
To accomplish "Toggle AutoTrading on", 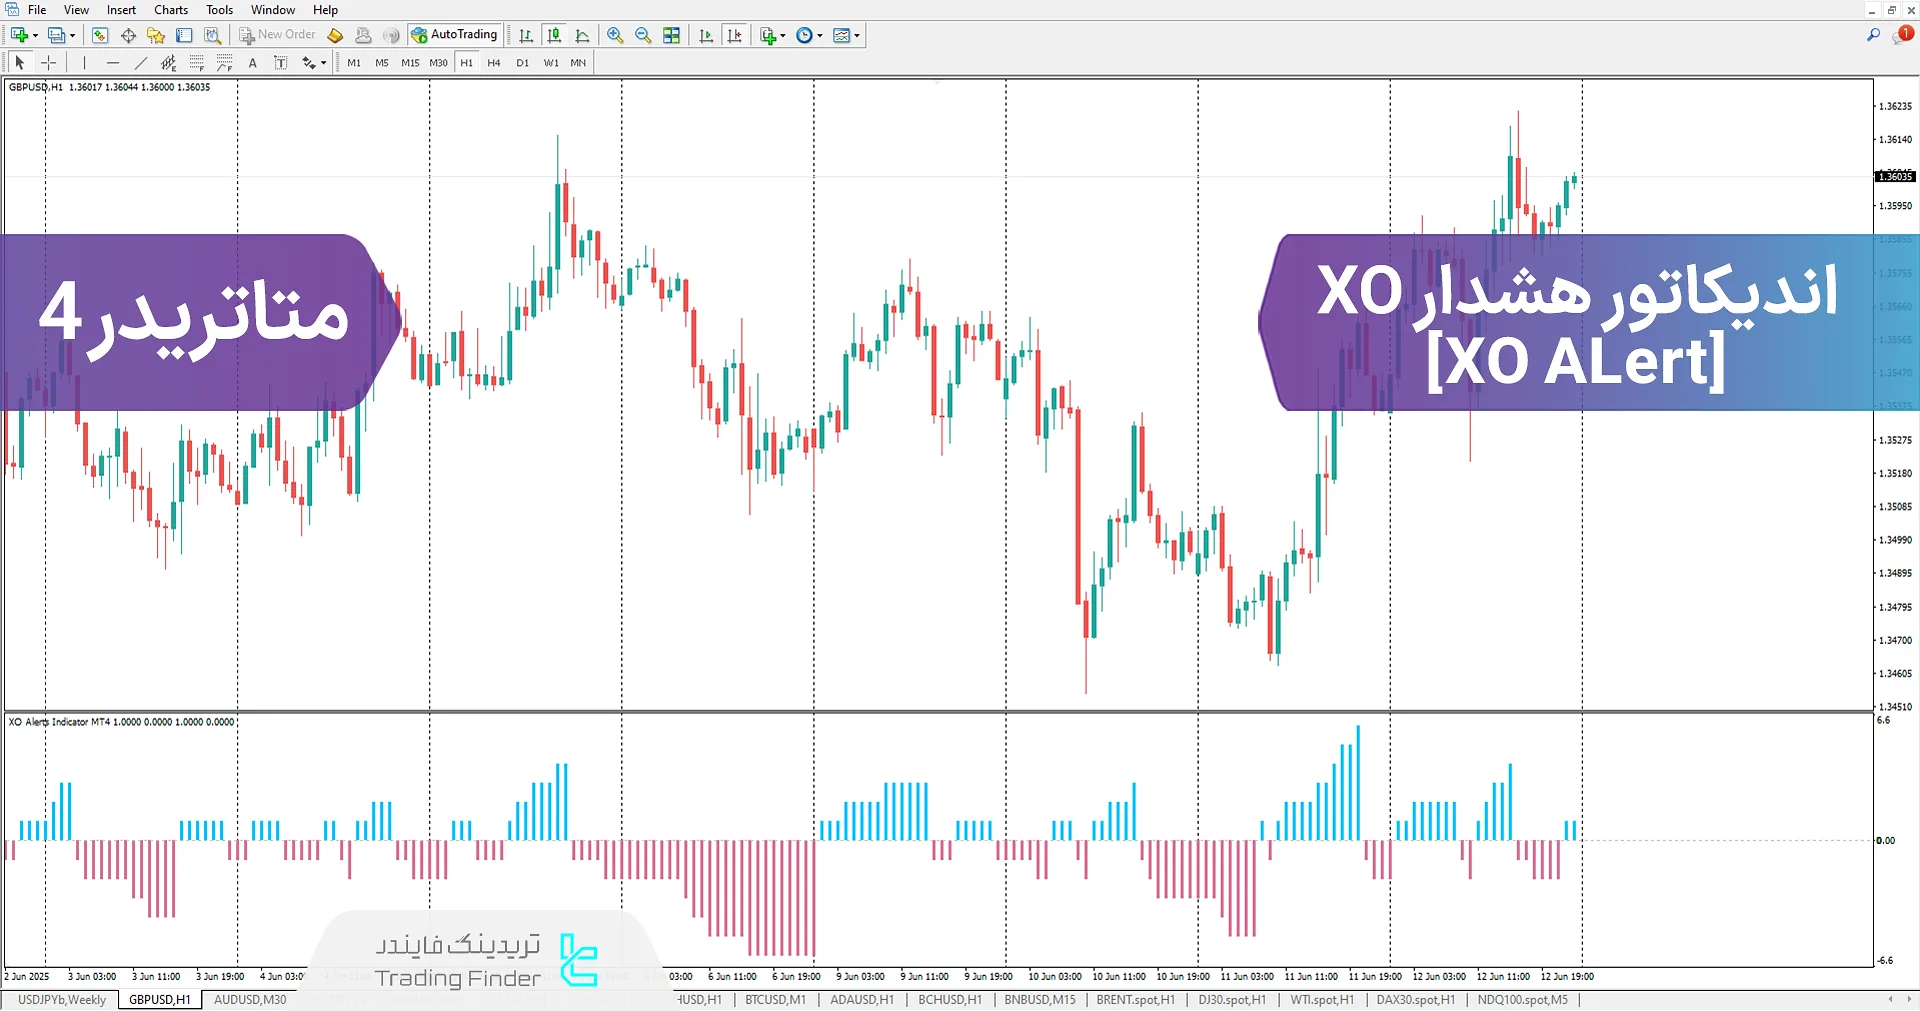I will pyautogui.click(x=455, y=34).
